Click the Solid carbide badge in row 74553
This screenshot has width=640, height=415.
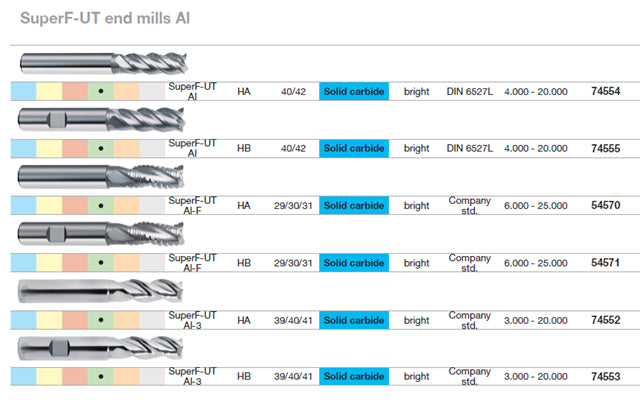(354, 377)
